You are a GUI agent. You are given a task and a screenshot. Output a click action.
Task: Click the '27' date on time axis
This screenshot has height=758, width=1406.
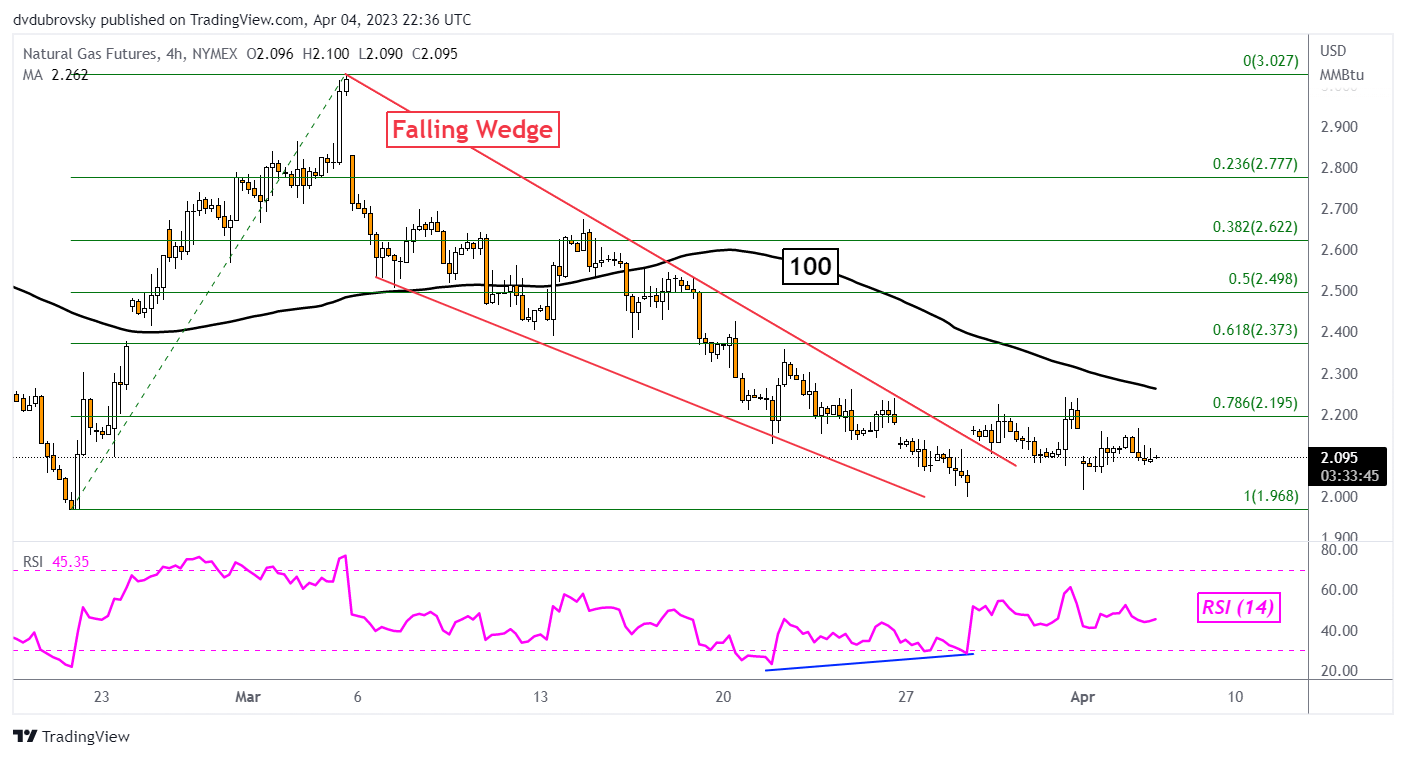907,697
